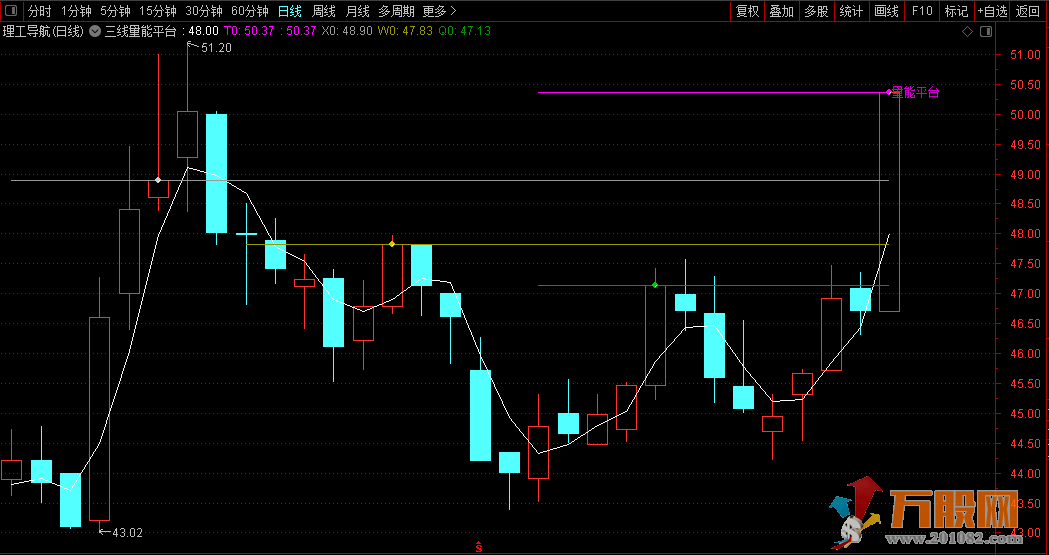Switch to 月线 monthly chart

tap(357, 11)
